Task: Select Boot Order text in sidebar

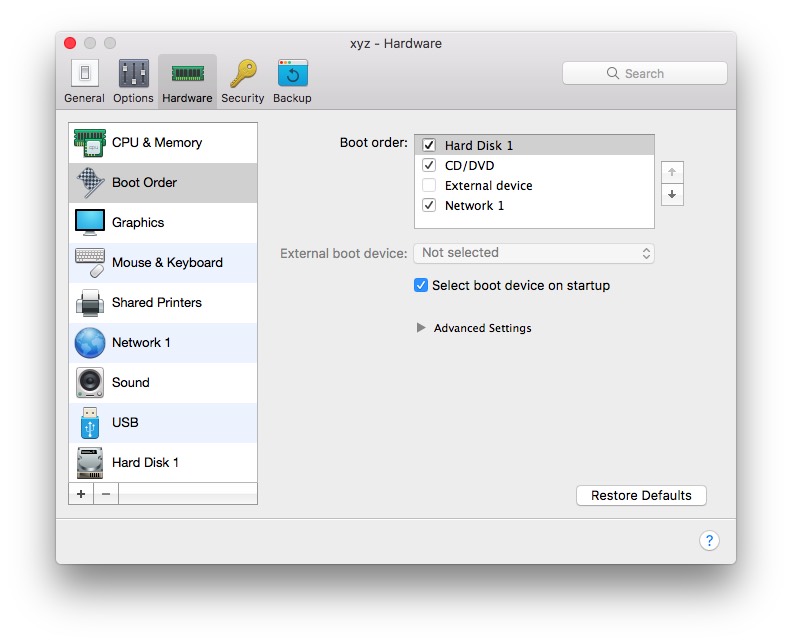Action: click(144, 183)
